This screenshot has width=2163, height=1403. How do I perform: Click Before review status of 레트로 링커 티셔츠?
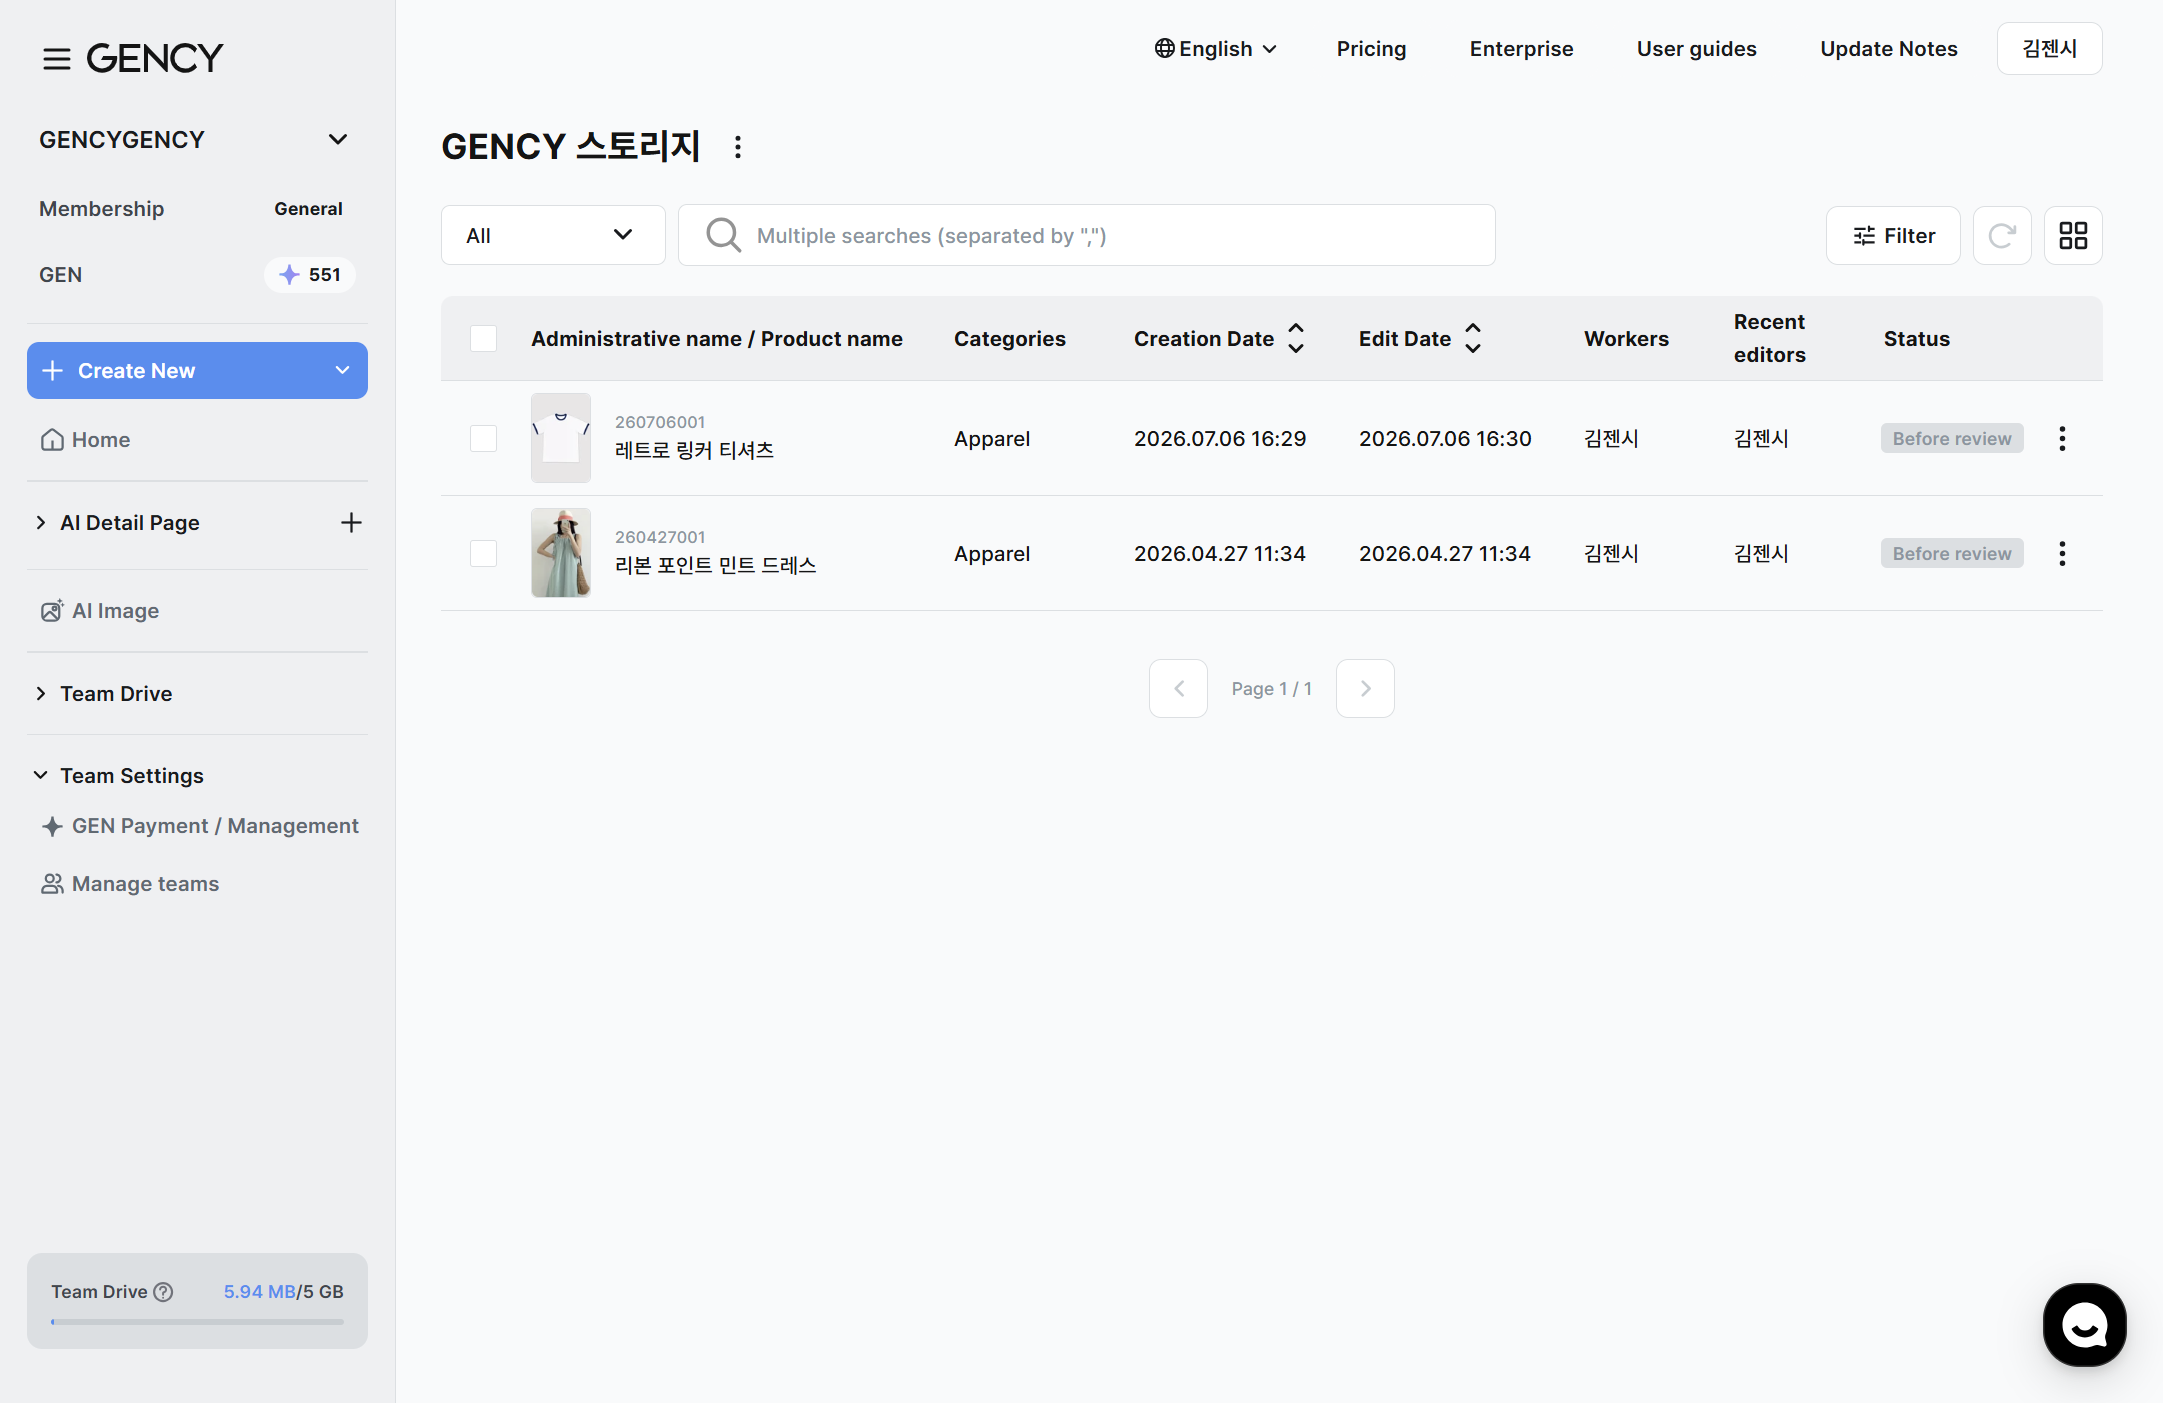click(1951, 438)
